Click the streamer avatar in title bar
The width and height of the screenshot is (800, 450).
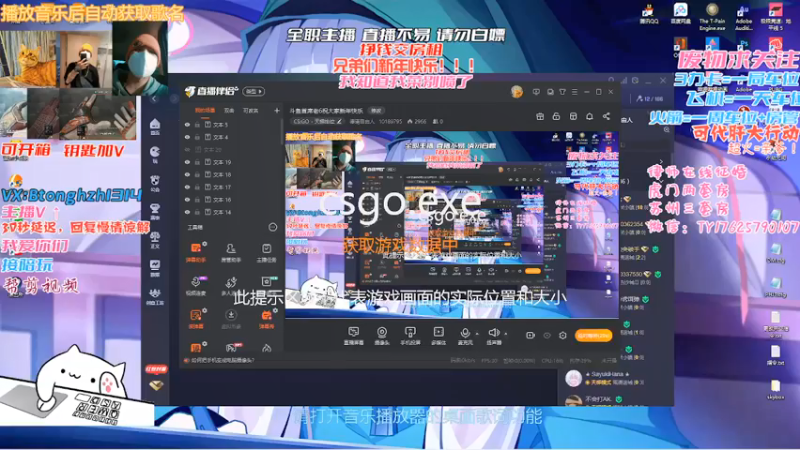(x=516, y=92)
